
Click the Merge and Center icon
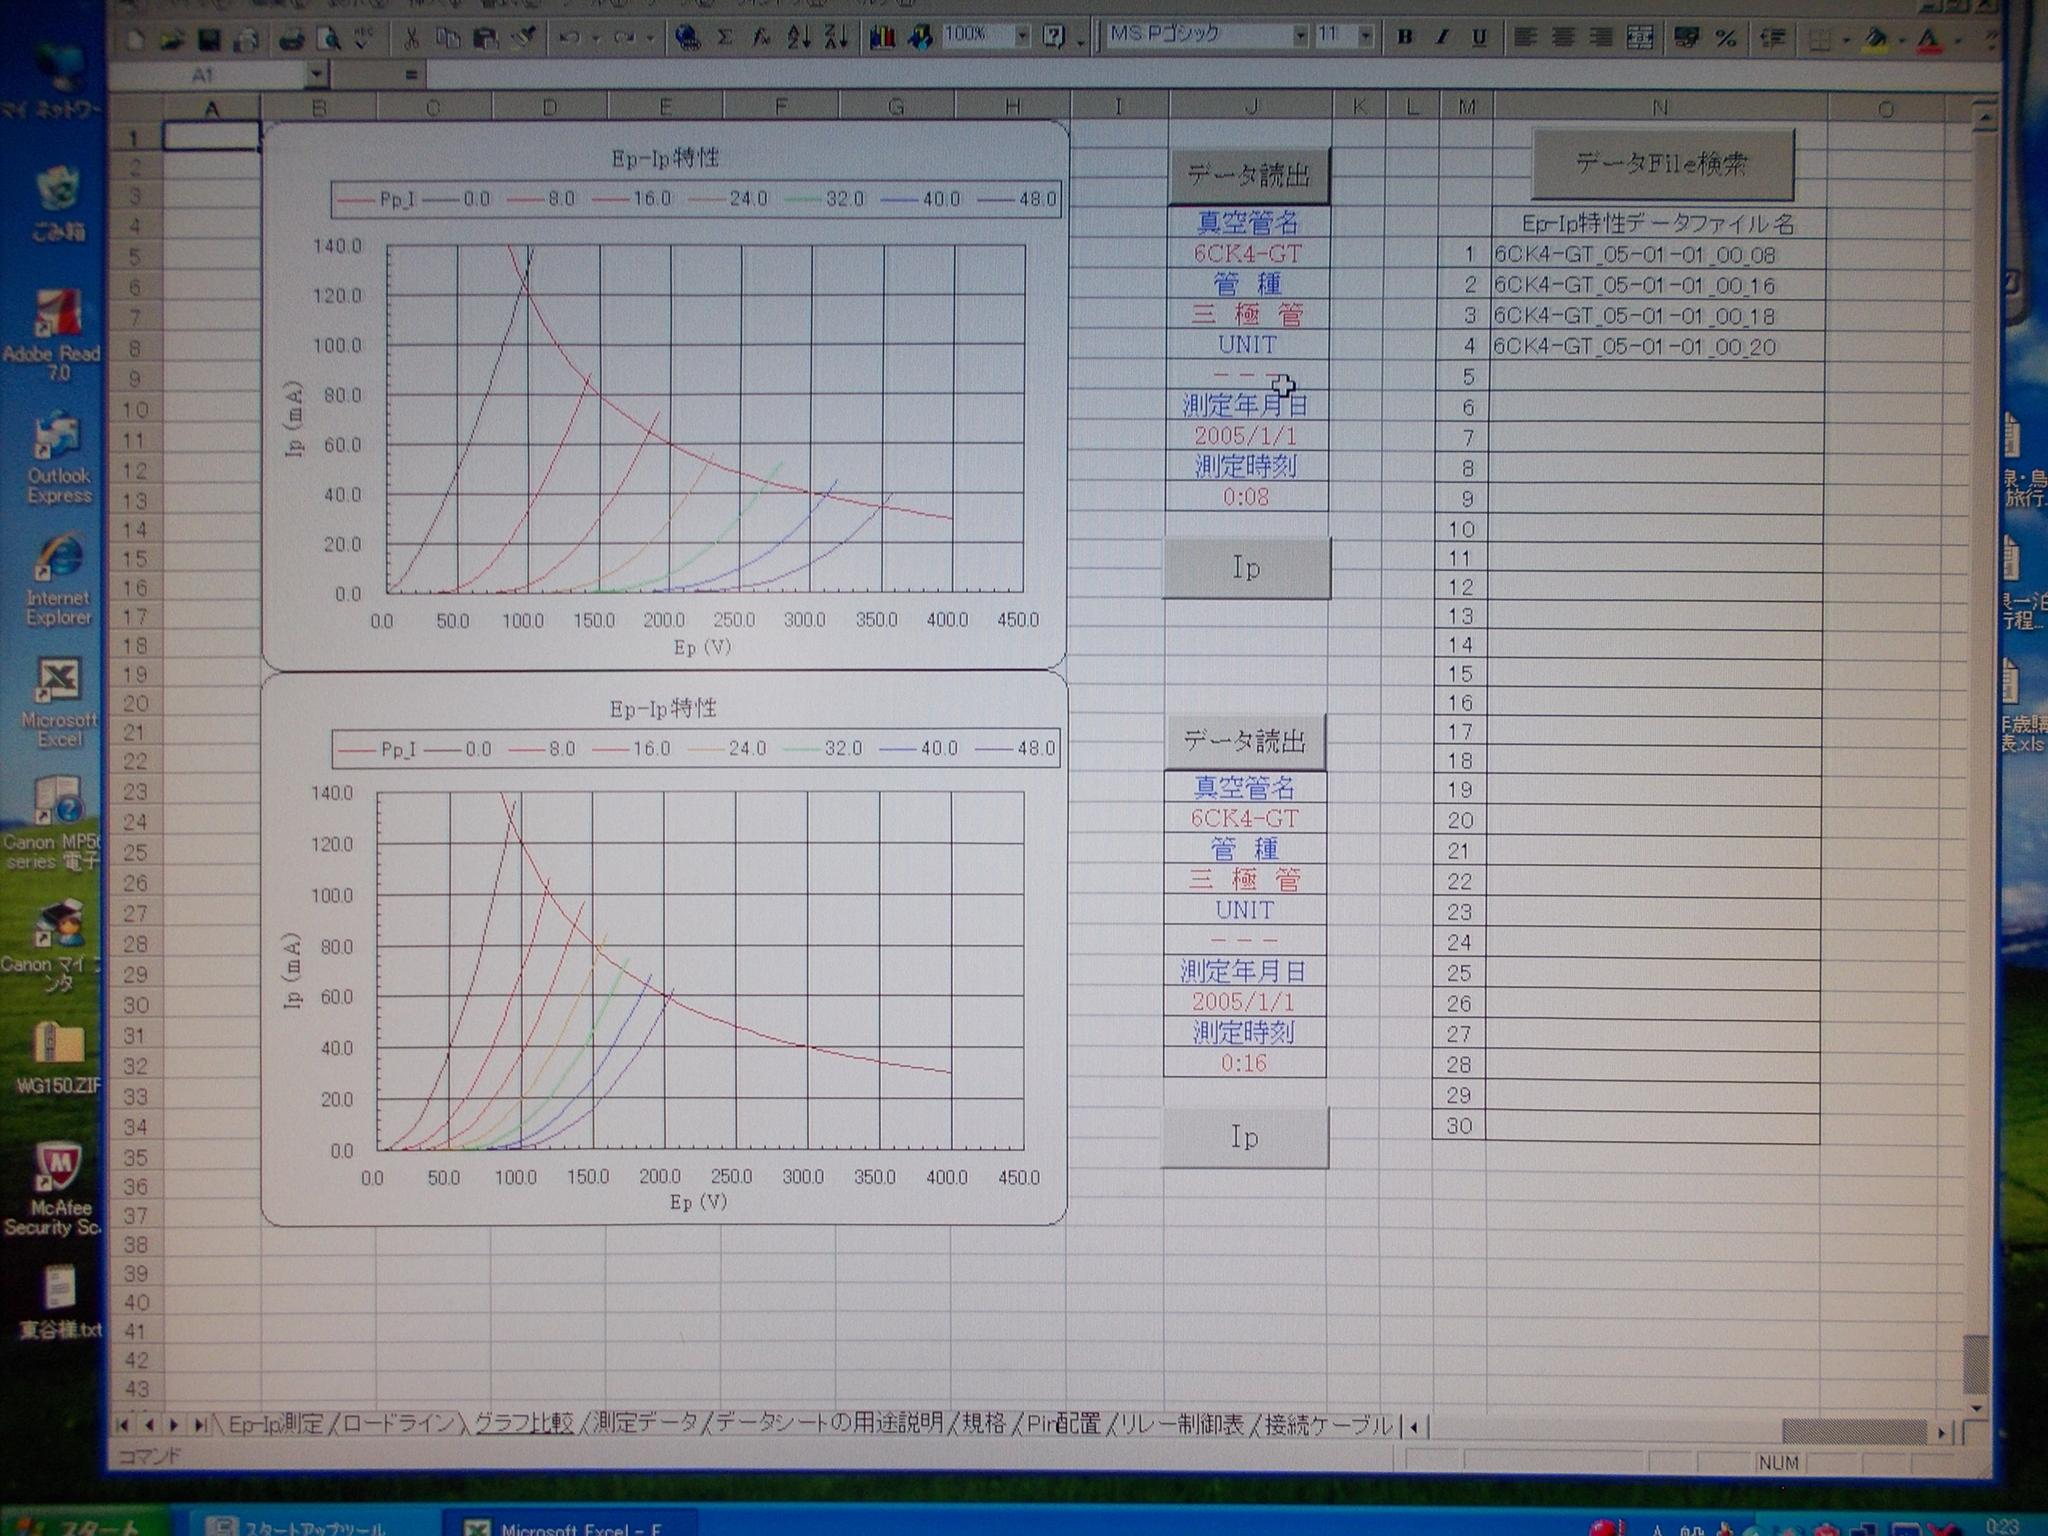pos(1640,38)
